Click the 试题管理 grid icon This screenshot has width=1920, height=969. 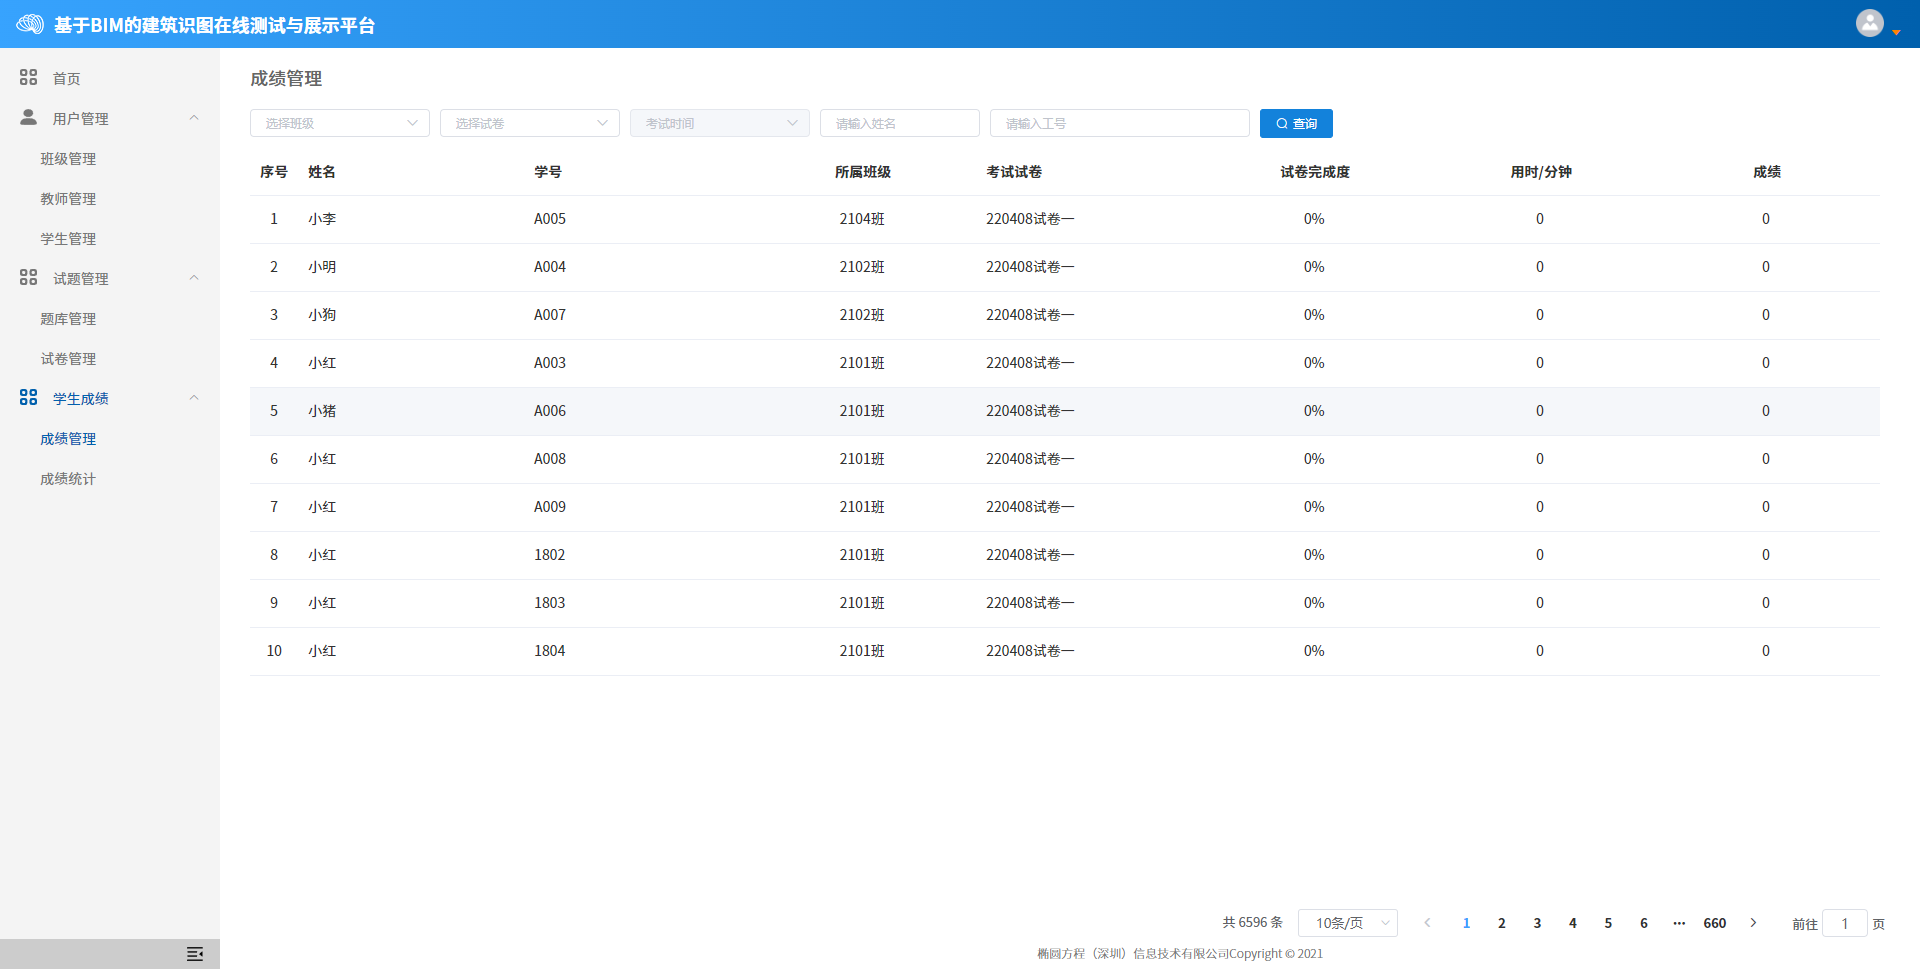coord(28,277)
